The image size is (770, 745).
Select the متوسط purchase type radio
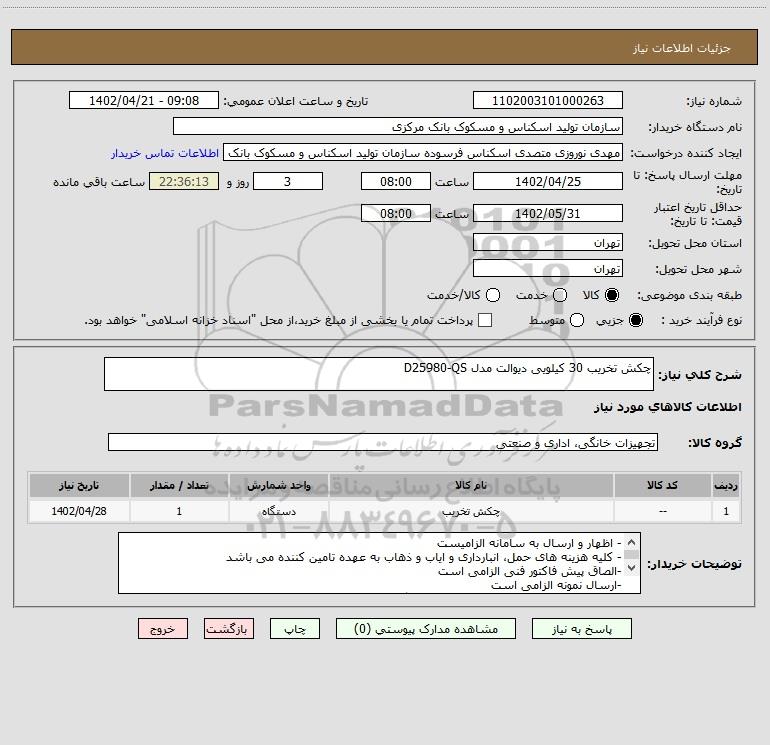(x=577, y=320)
